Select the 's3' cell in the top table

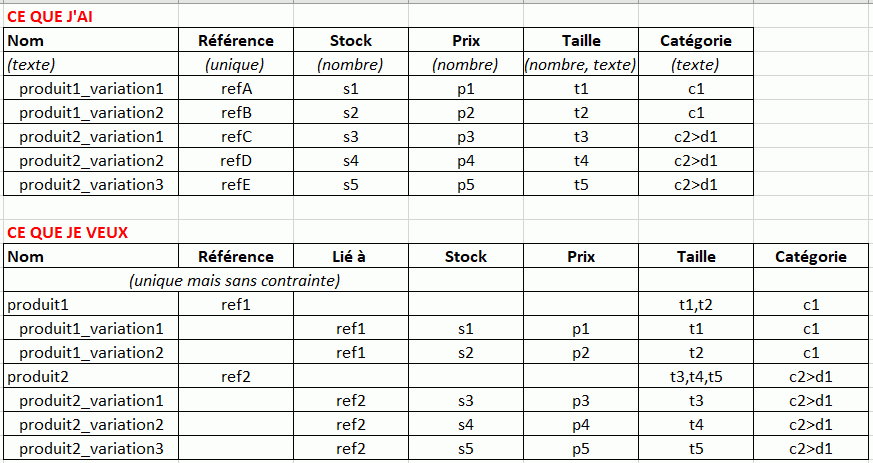(351, 137)
